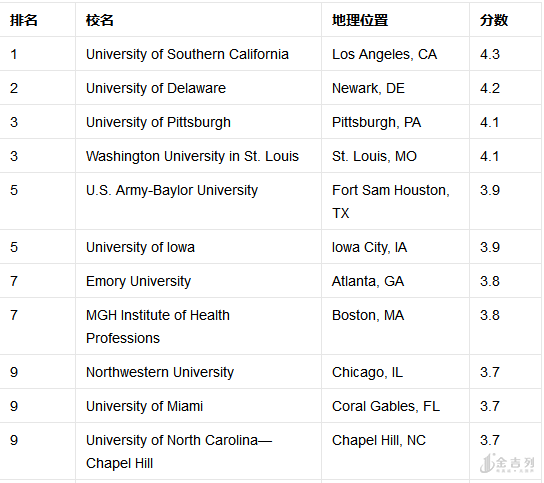Image resolution: width=544 pixels, height=483 pixels.
Task: Click the 校名 column header
Action: click(100, 20)
